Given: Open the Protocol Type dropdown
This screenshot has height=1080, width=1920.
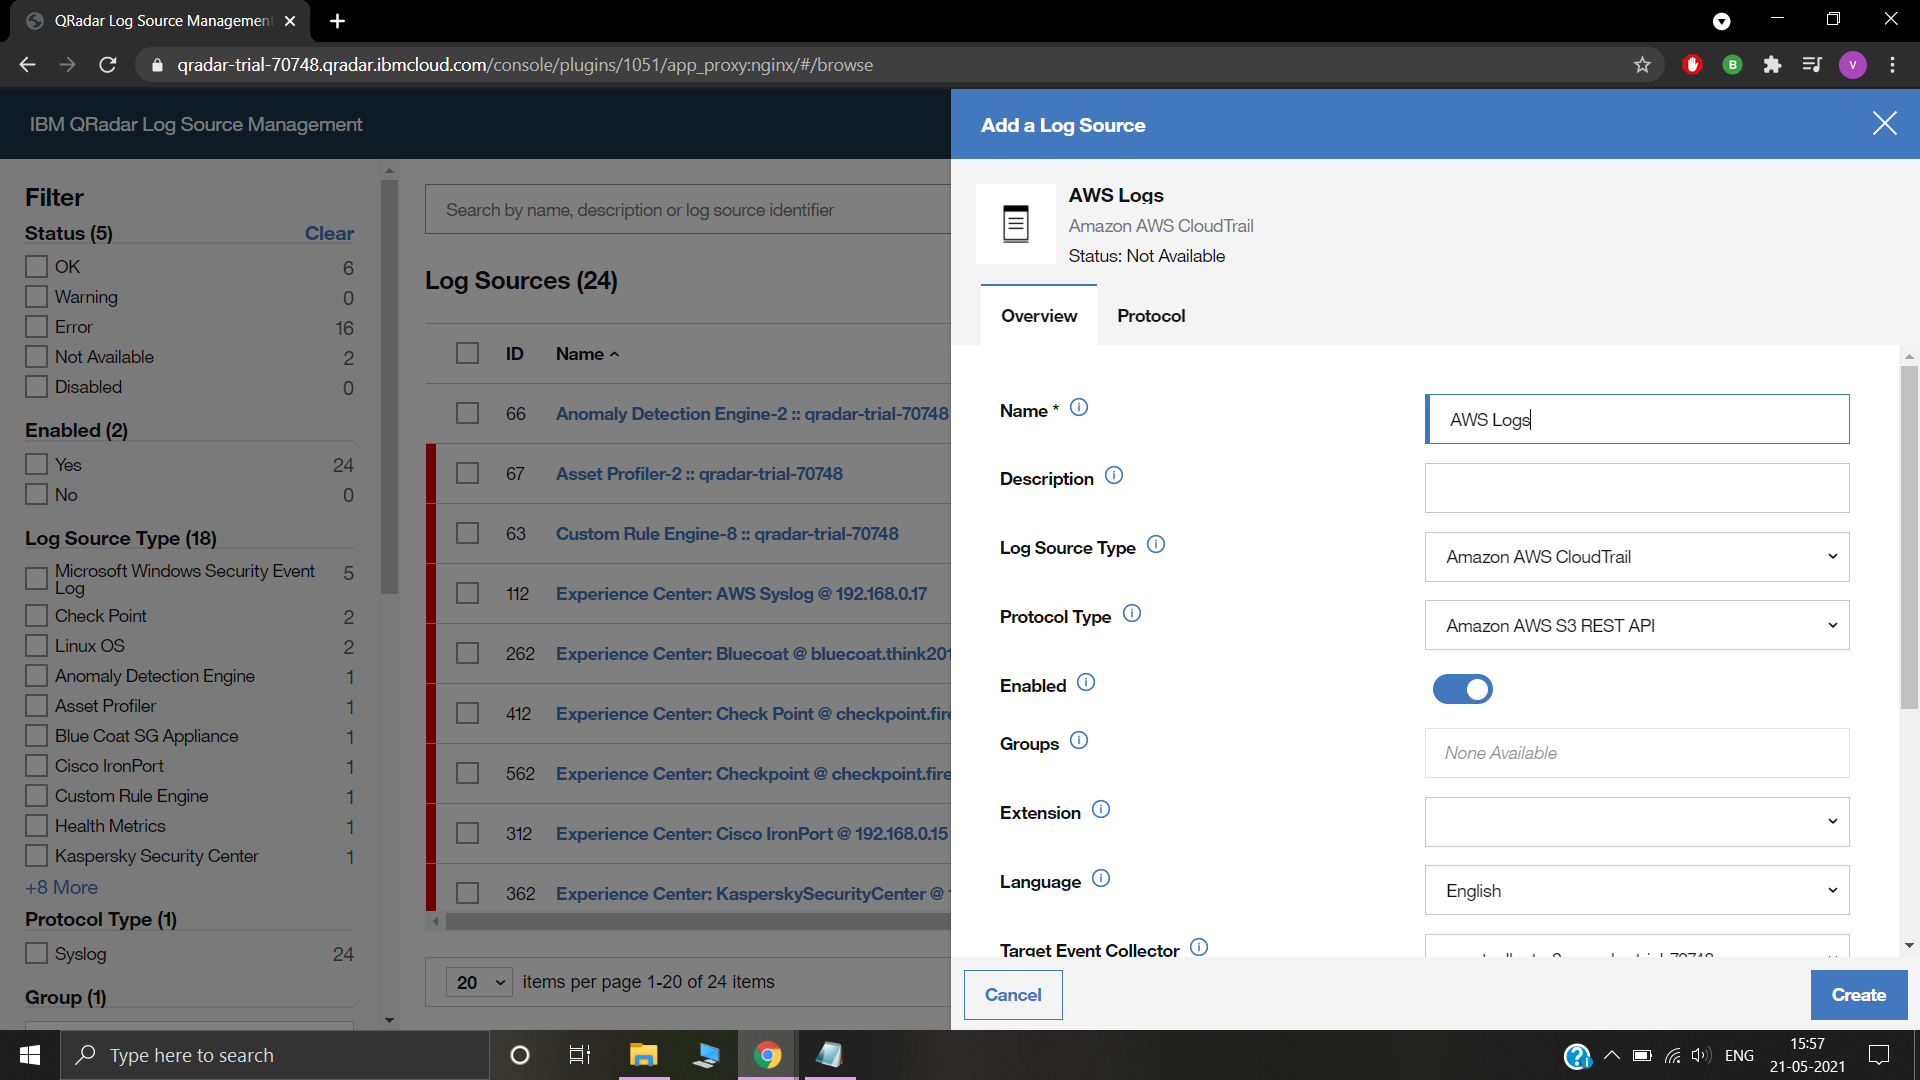Looking at the screenshot, I should (1637, 626).
